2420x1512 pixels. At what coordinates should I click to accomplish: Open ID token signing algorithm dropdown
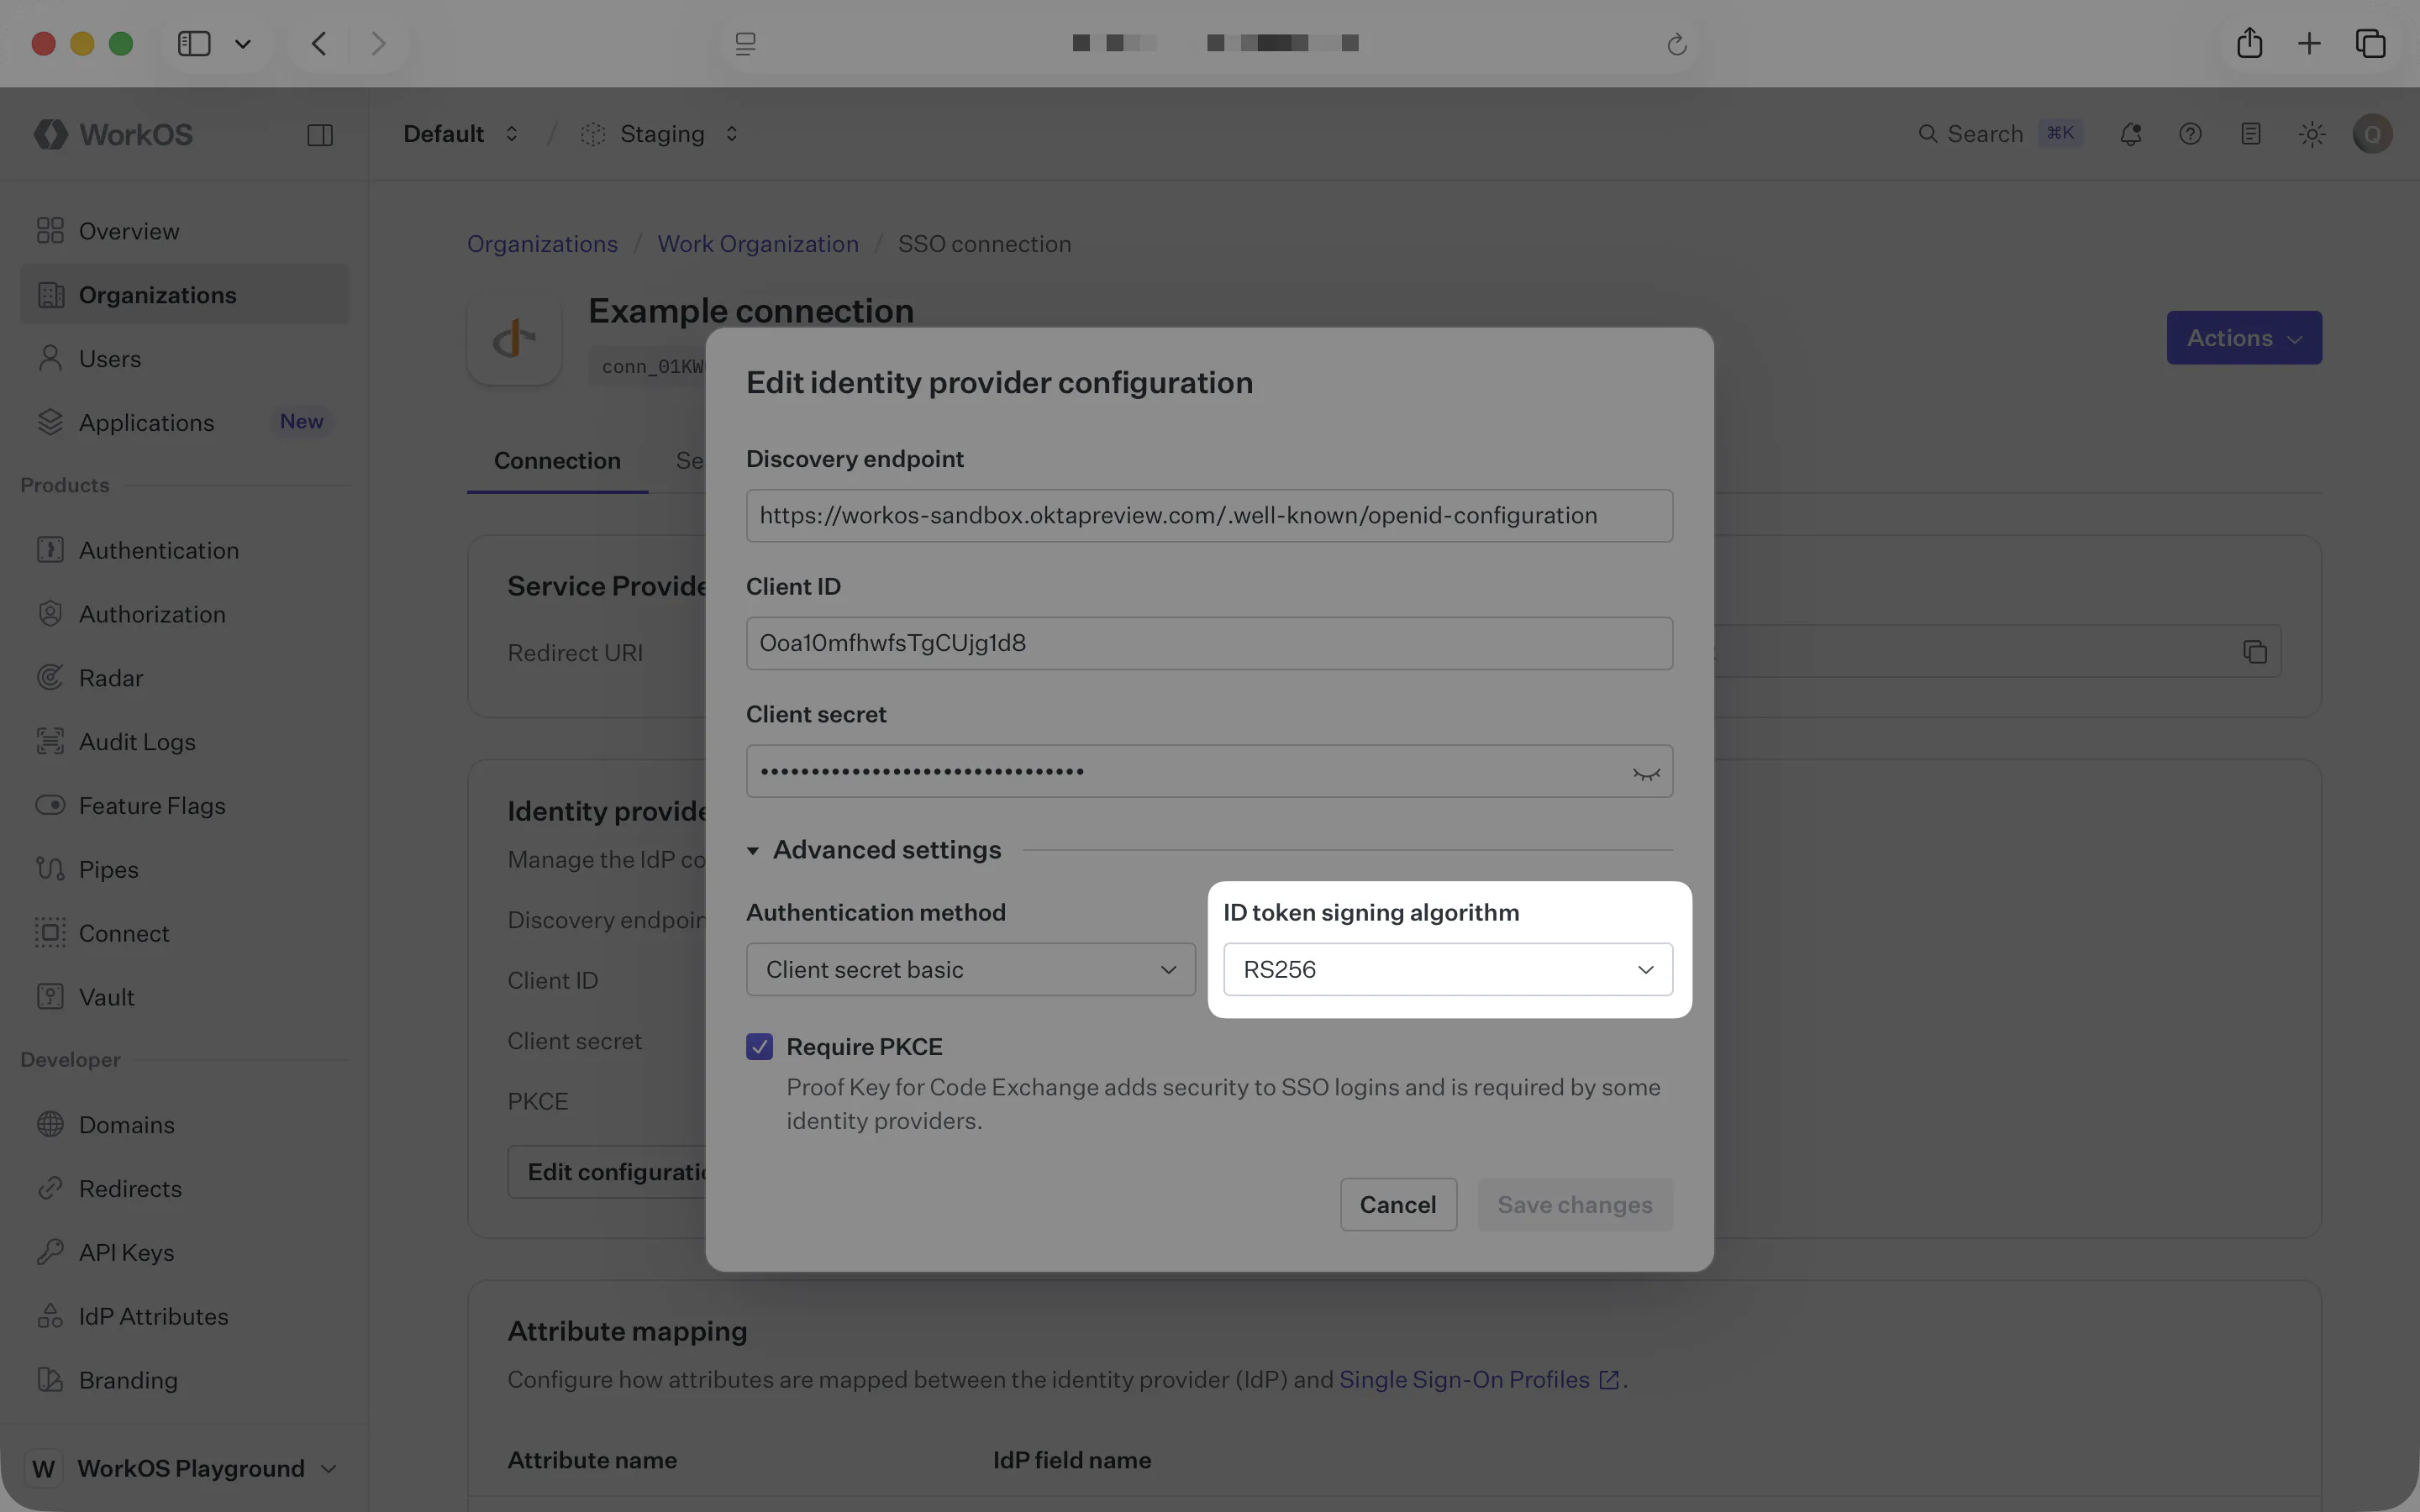(x=1447, y=970)
